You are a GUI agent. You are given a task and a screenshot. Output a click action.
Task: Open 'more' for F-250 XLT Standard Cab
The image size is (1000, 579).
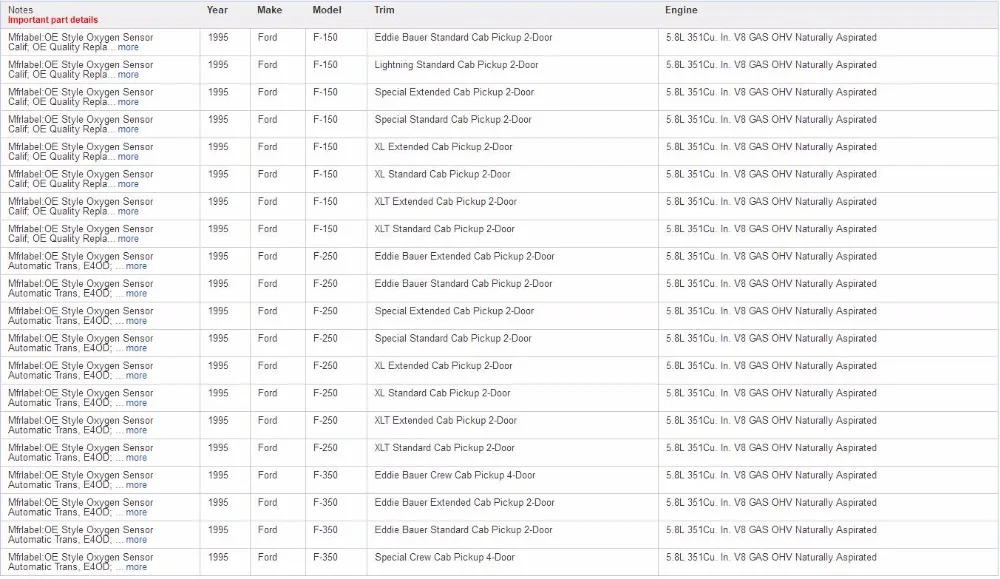coord(136,458)
